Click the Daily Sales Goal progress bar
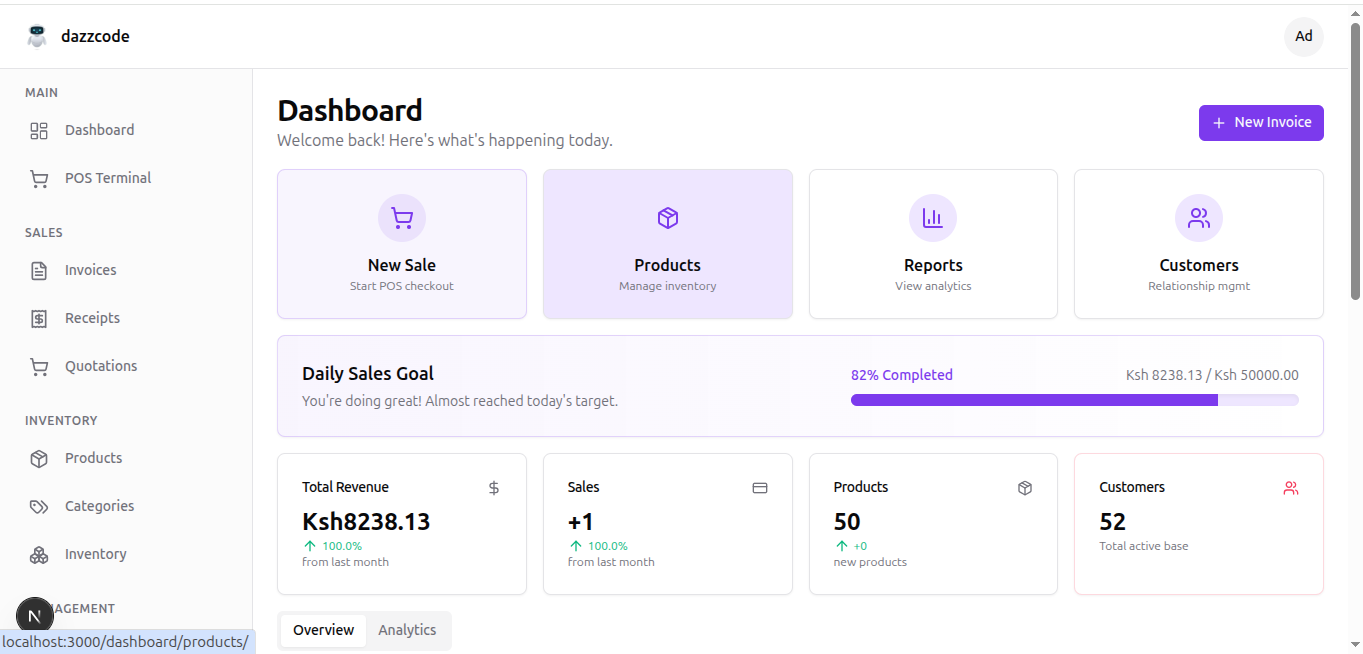The image size is (1363, 654). tap(1074, 399)
